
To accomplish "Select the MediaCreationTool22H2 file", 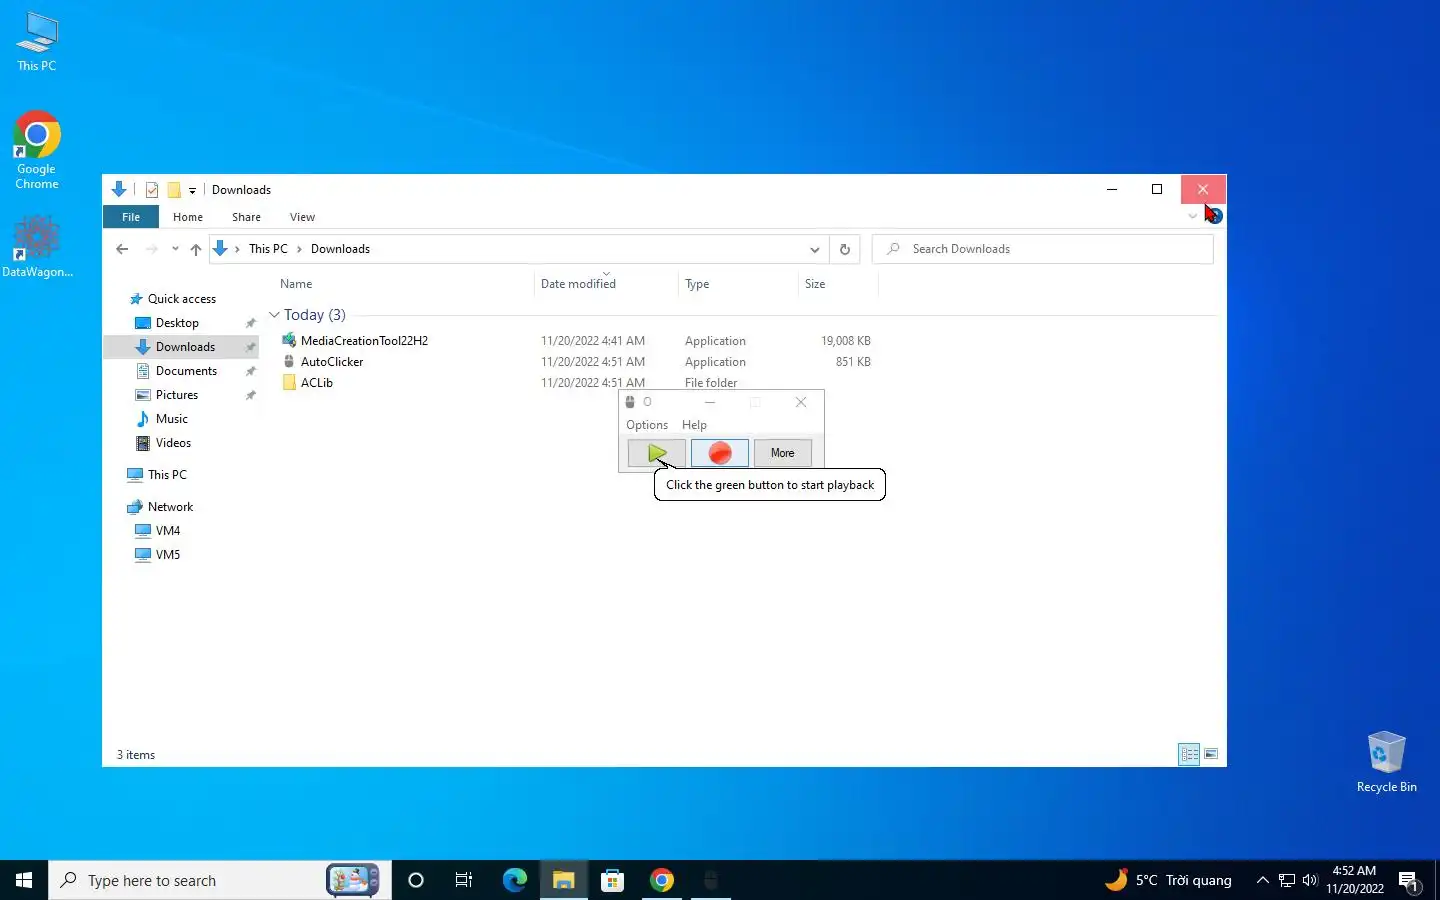I will (x=364, y=341).
